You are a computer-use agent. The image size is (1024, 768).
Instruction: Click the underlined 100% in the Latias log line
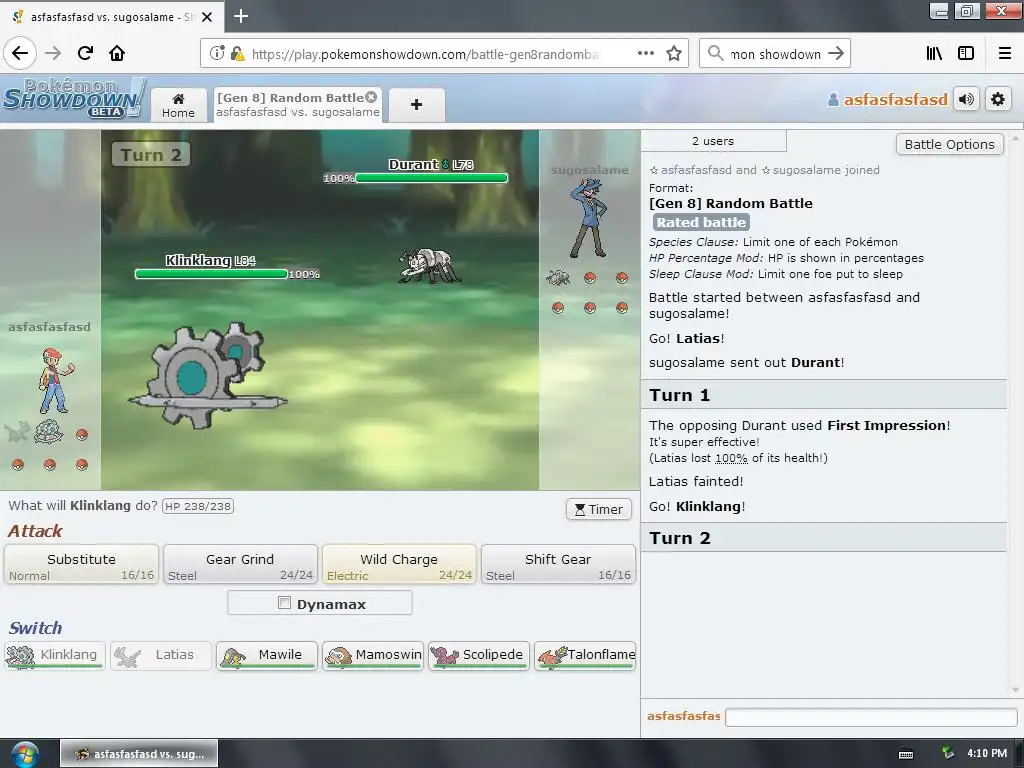tap(731, 458)
